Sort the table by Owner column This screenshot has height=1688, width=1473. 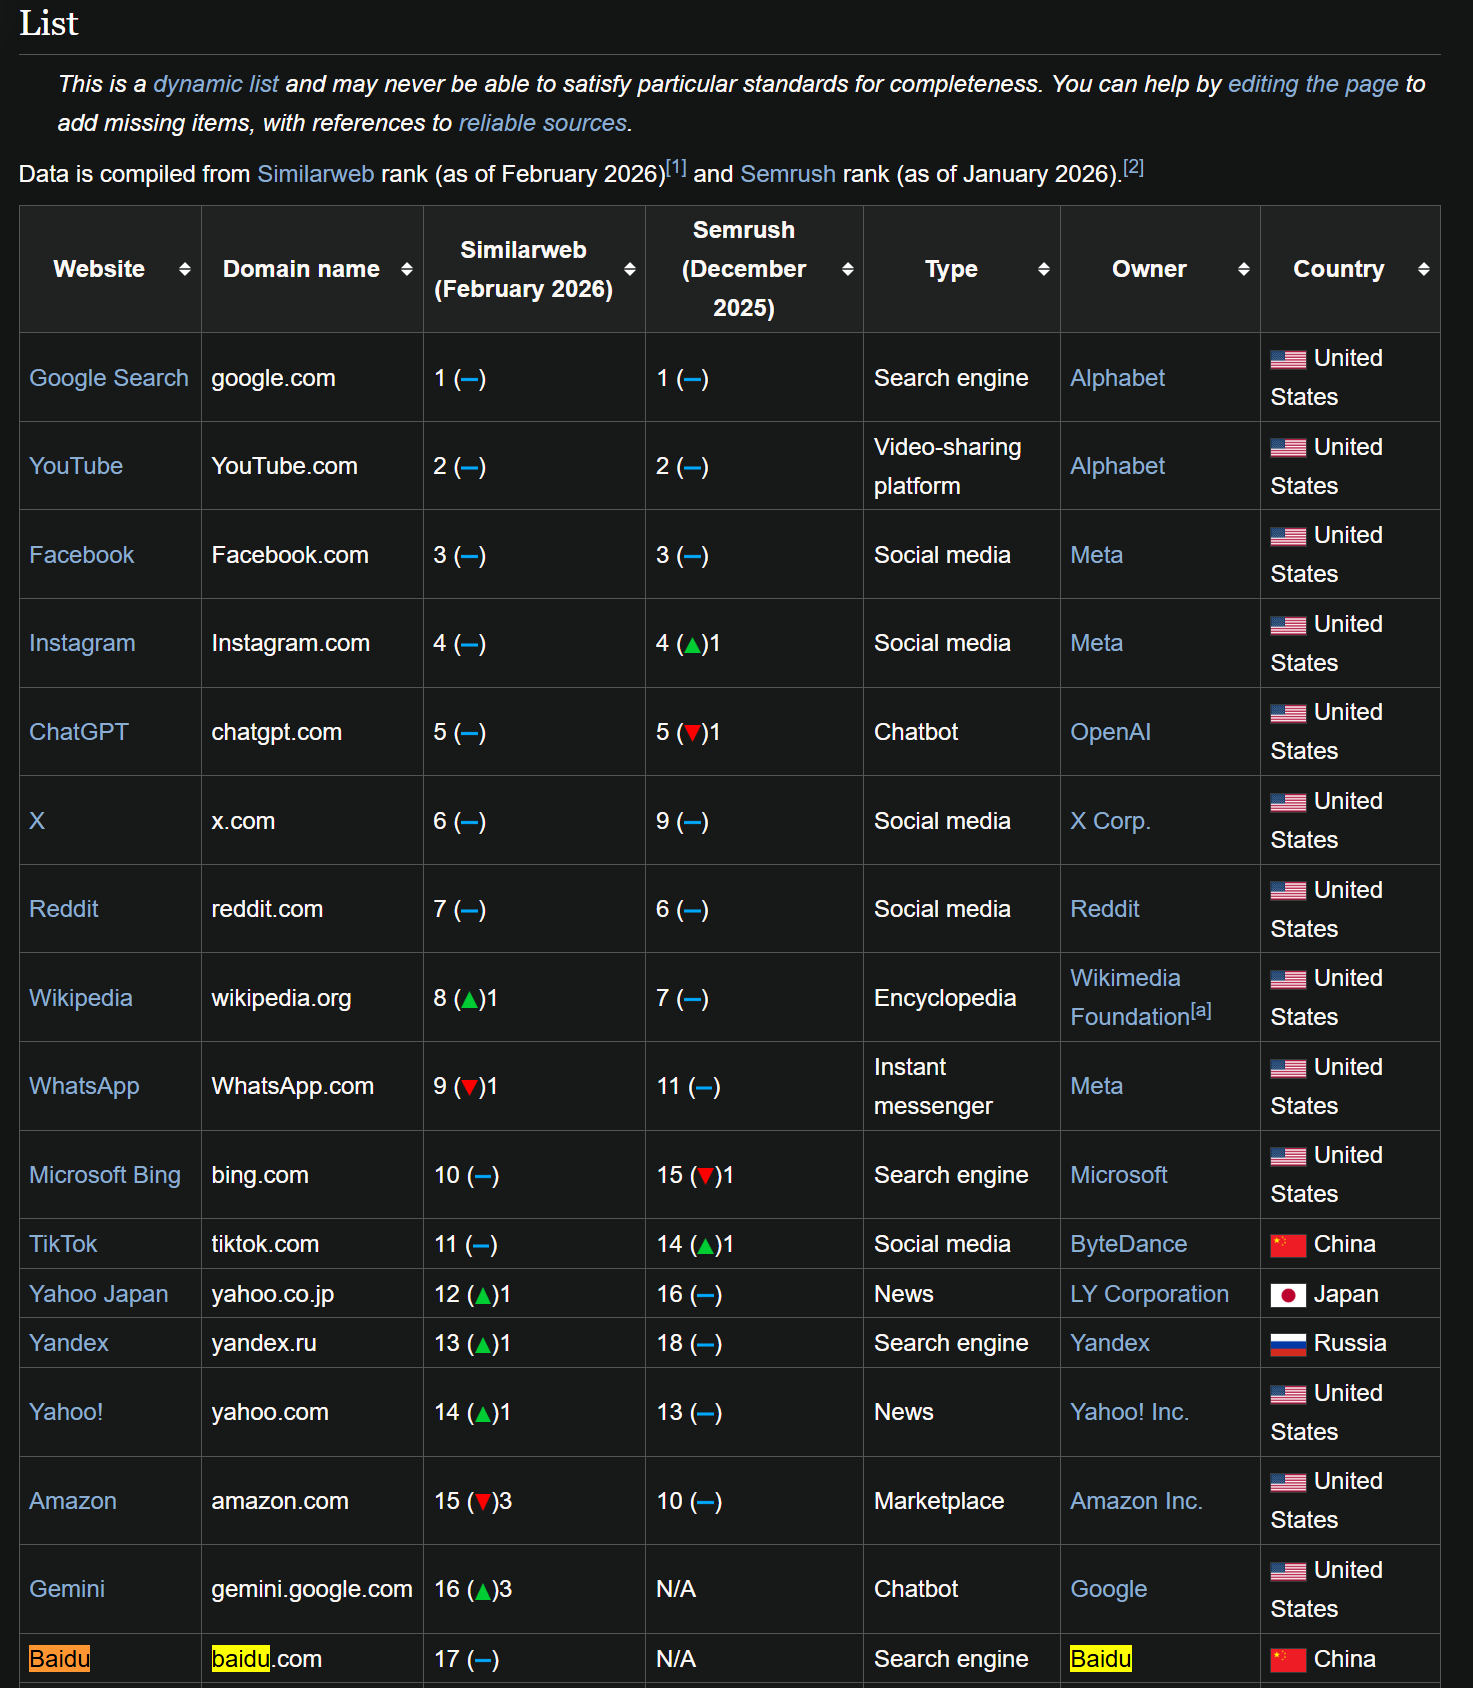(1244, 269)
